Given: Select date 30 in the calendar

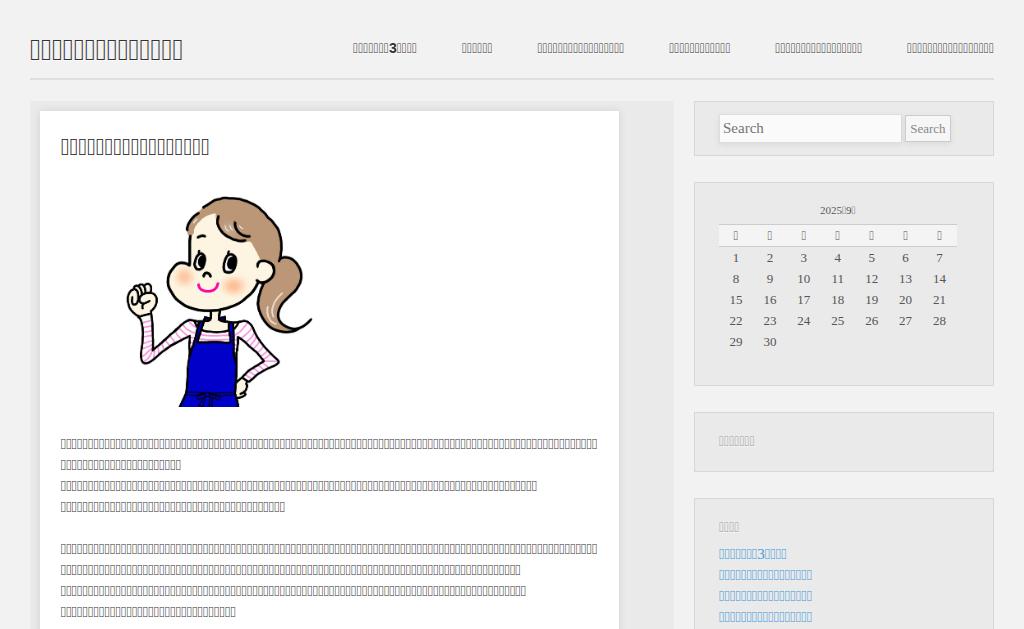Looking at the screenshot, I should (770, 342).
